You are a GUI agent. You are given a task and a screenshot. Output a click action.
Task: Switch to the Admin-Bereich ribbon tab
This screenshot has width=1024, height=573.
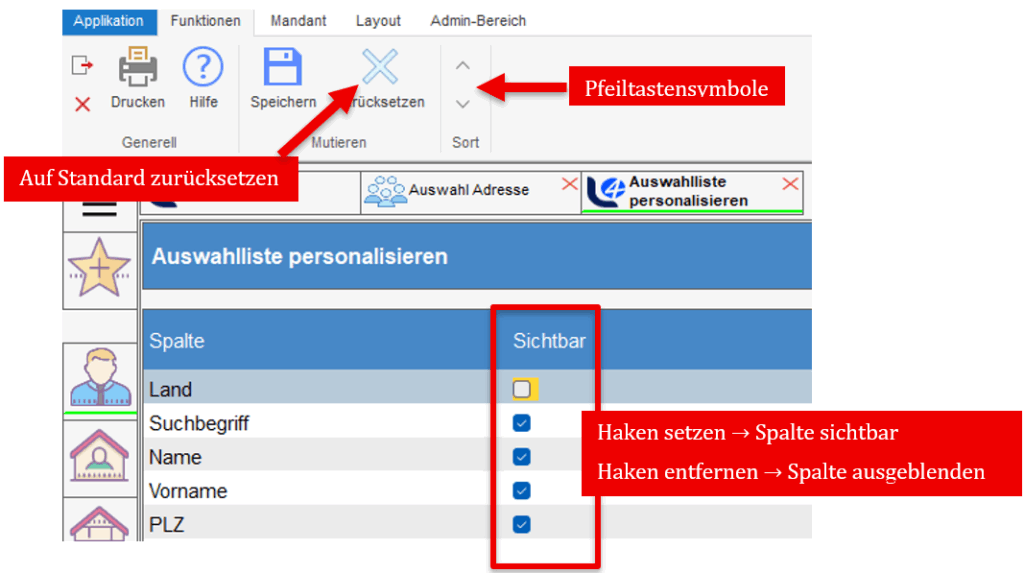tap(478, 21)
